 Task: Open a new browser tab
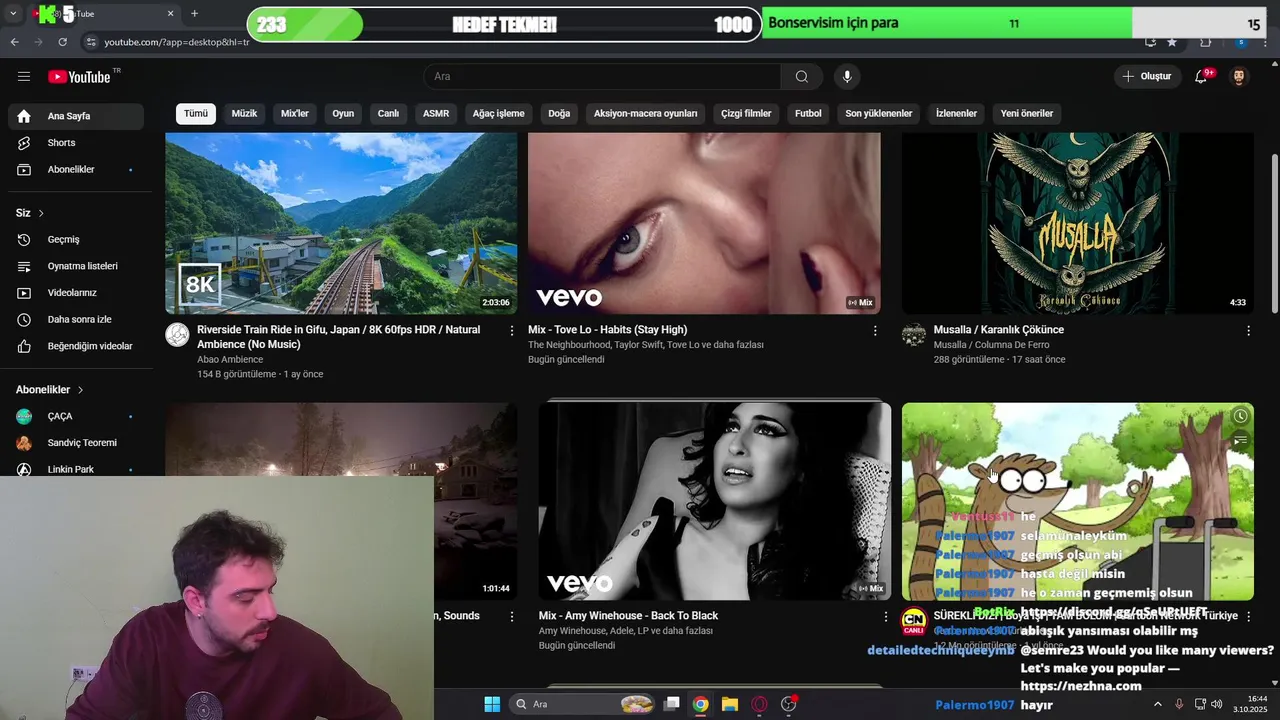(194, 14)
